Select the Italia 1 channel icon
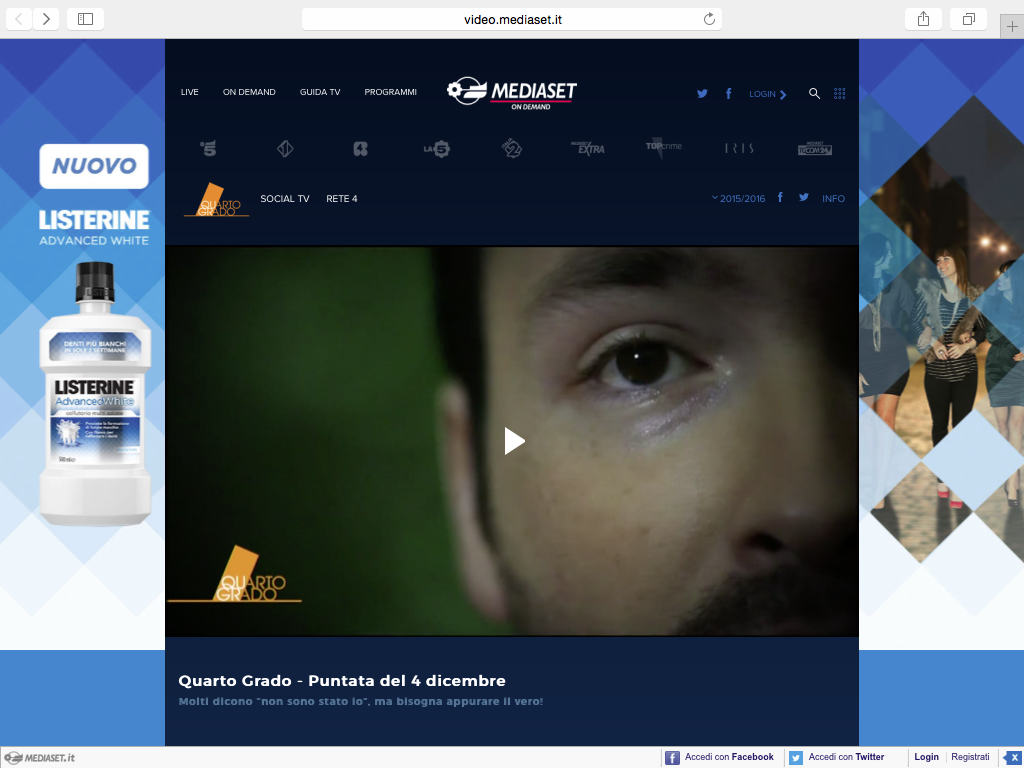This screenshot has width=1024, height=768. click(285, 149)
